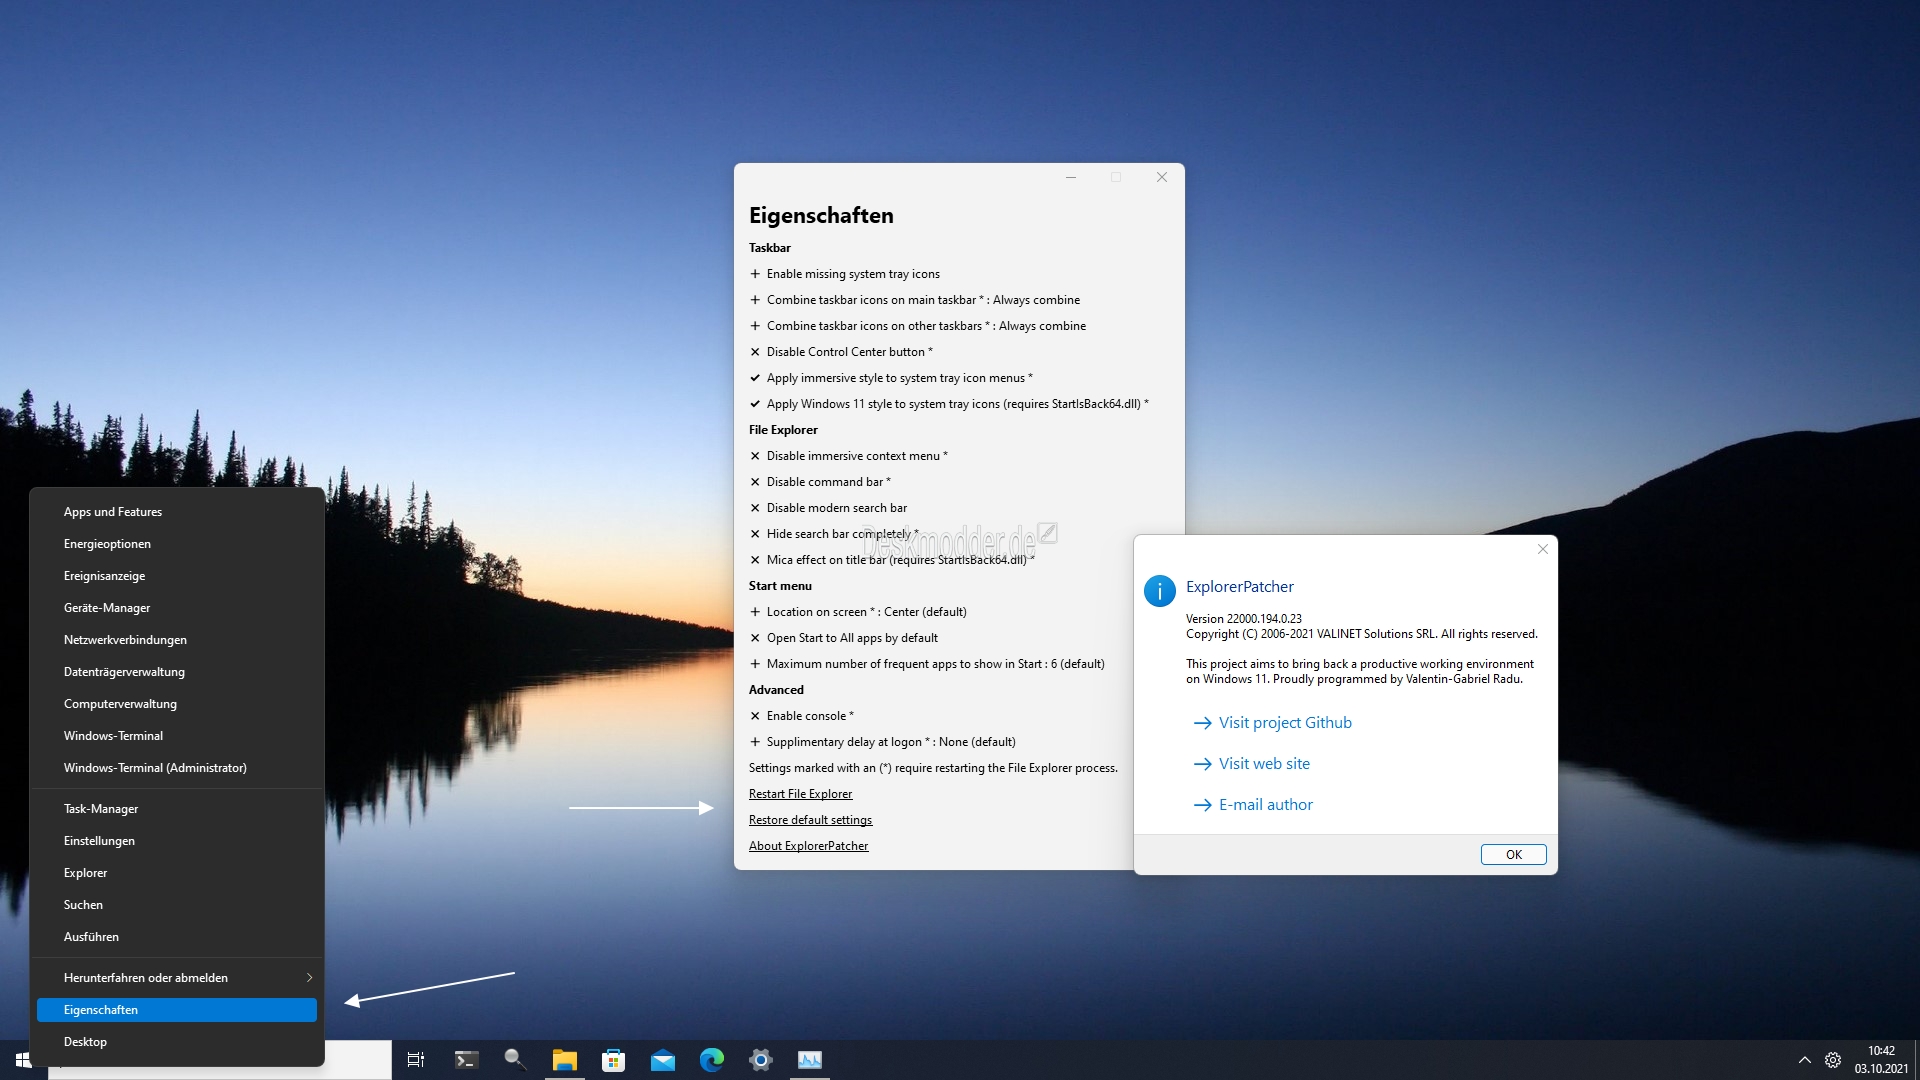Open Geräte-Manager from the menu

point(177,608)
